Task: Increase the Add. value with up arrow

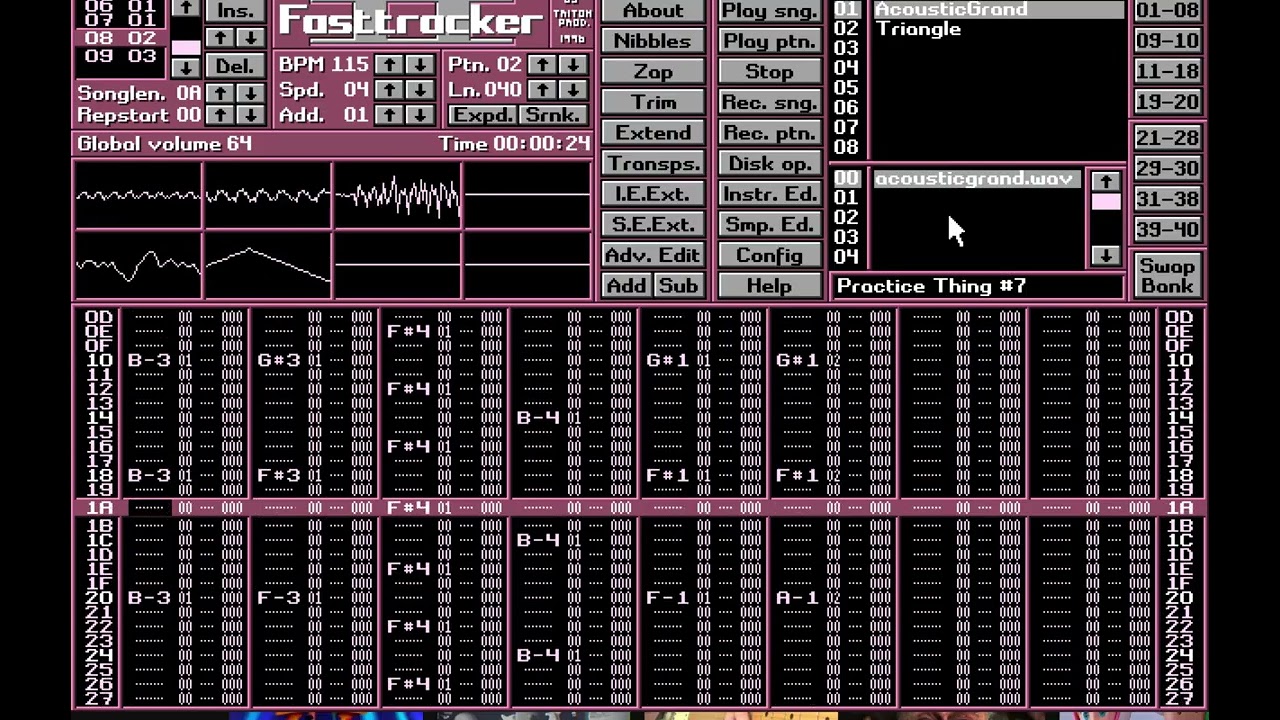Action: (388, 115)
